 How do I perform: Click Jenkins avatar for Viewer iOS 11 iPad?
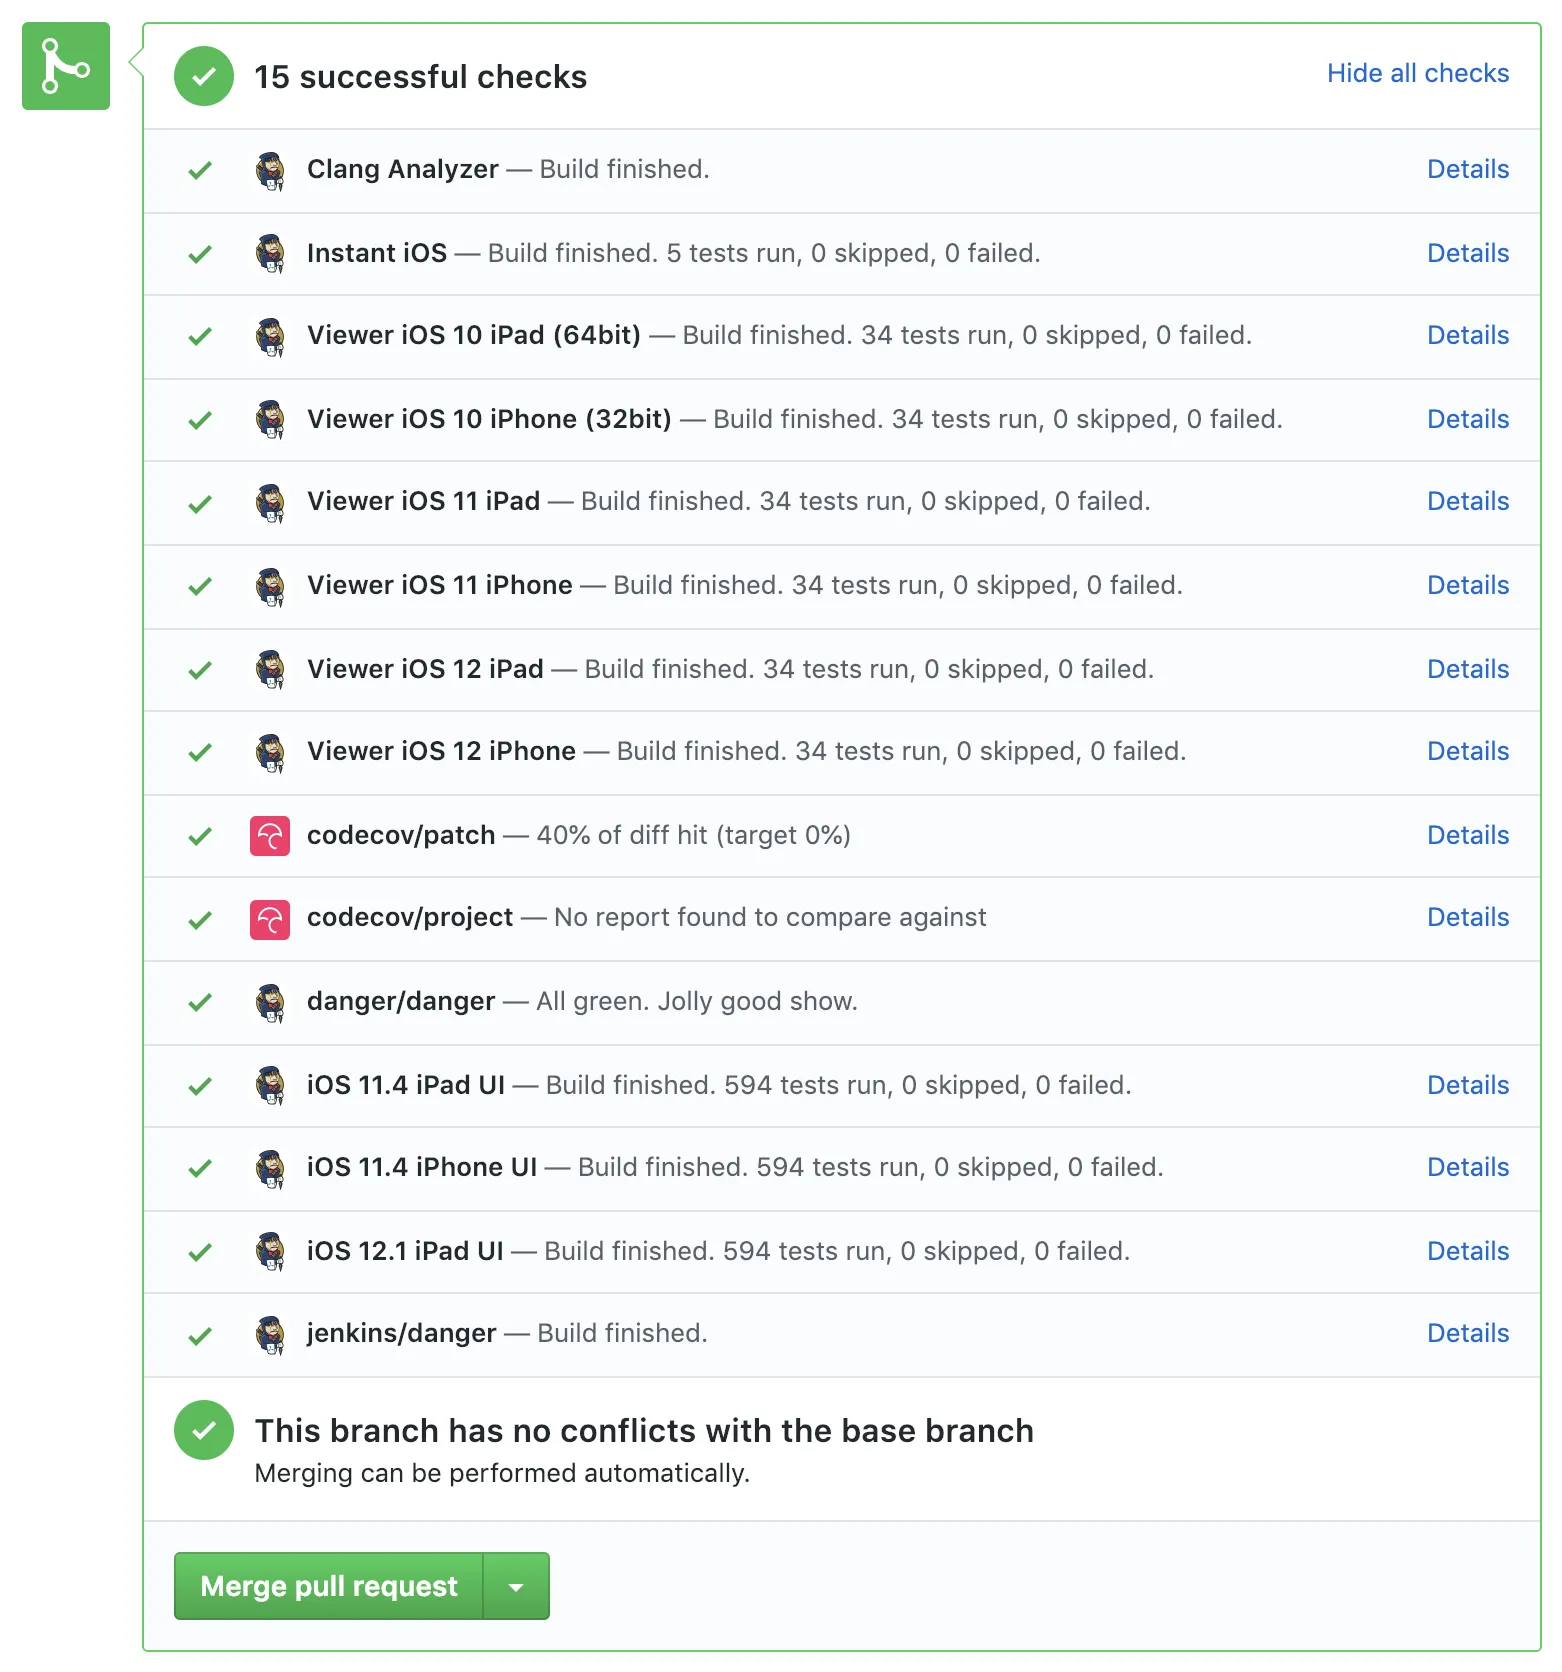270,502
